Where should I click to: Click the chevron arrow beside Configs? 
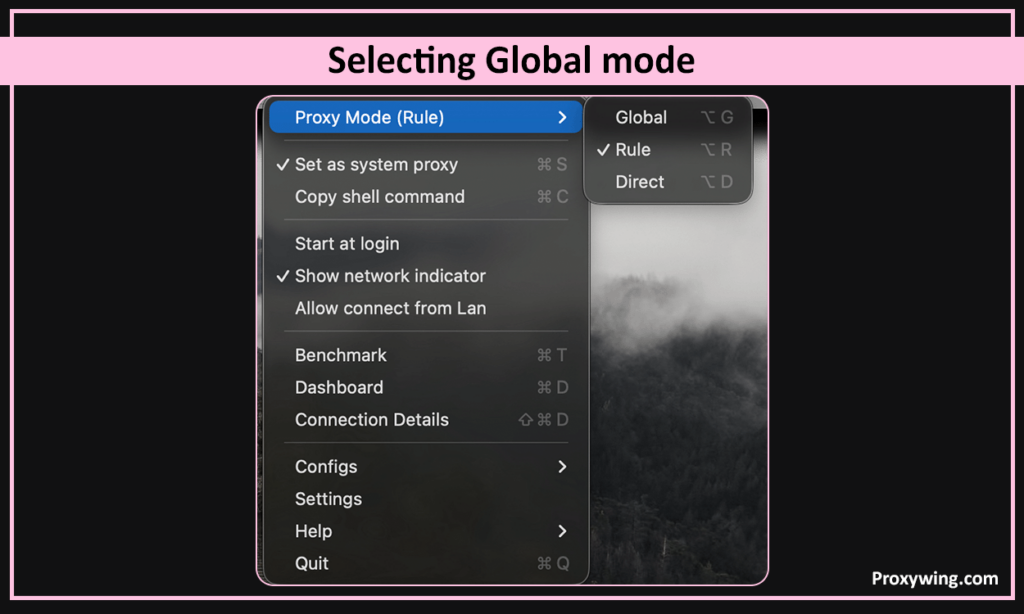coord(562,466)
